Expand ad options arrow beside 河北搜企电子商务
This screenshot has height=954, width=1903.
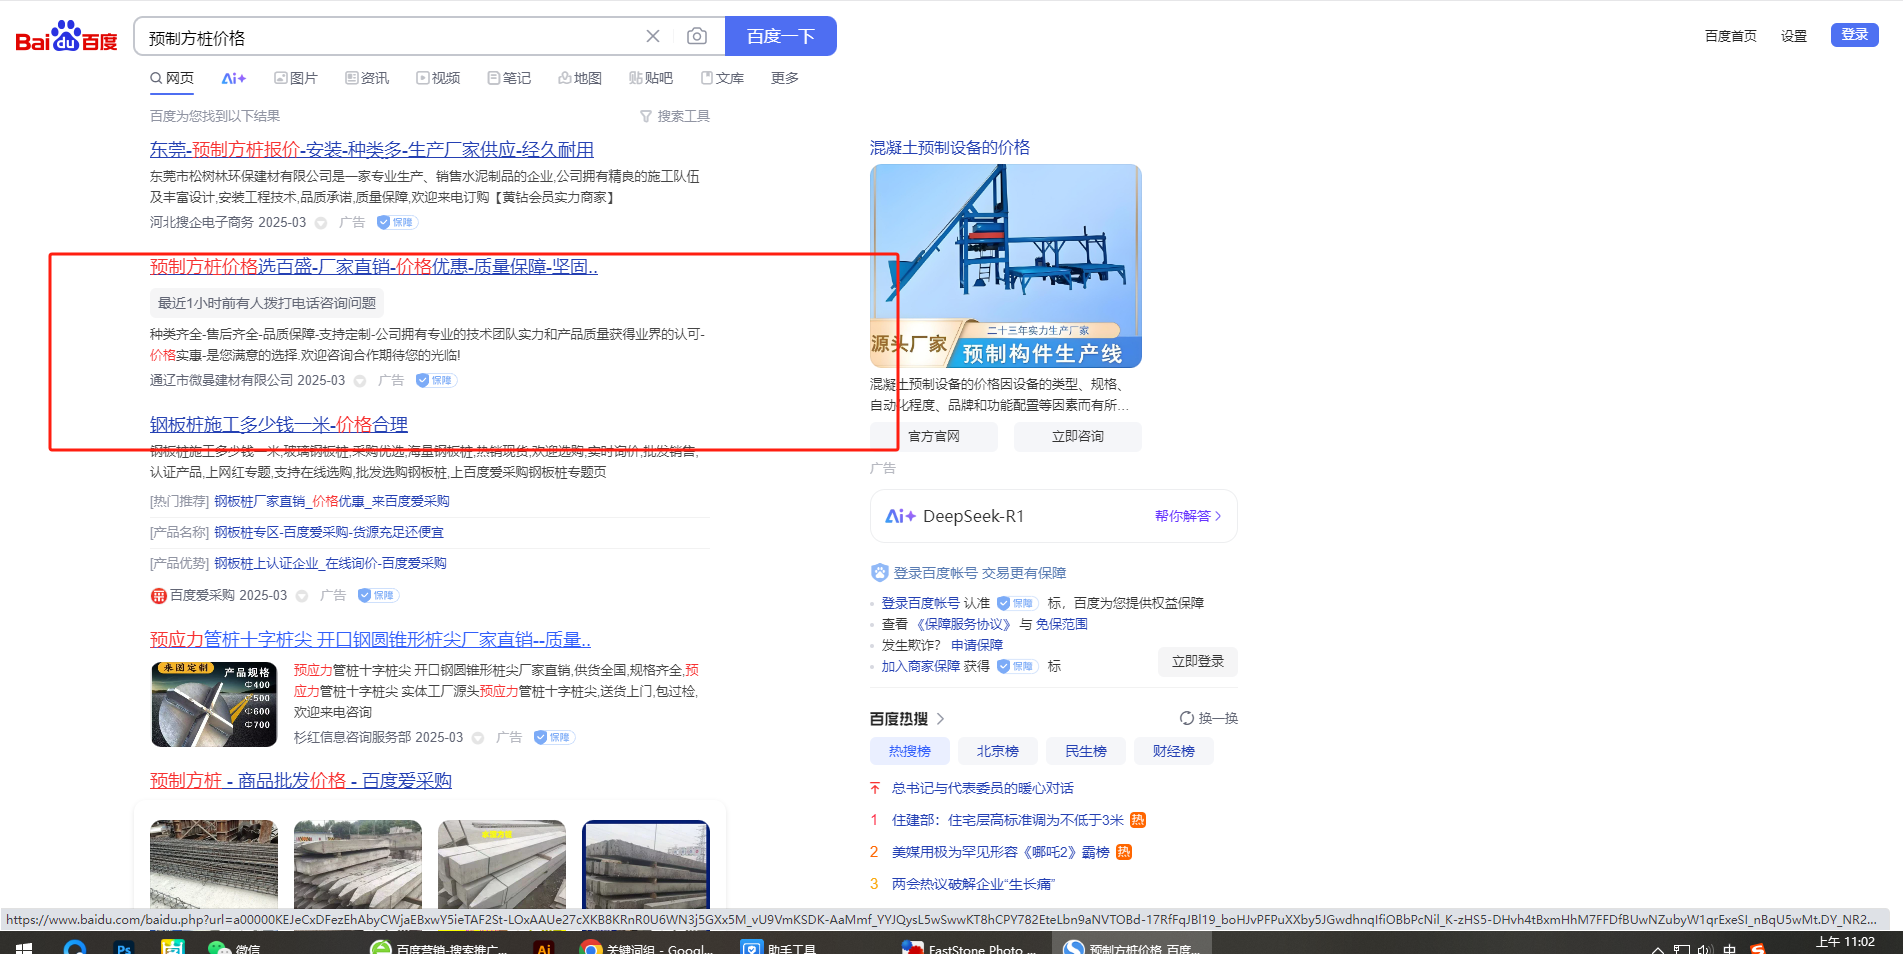coord(321,223)
